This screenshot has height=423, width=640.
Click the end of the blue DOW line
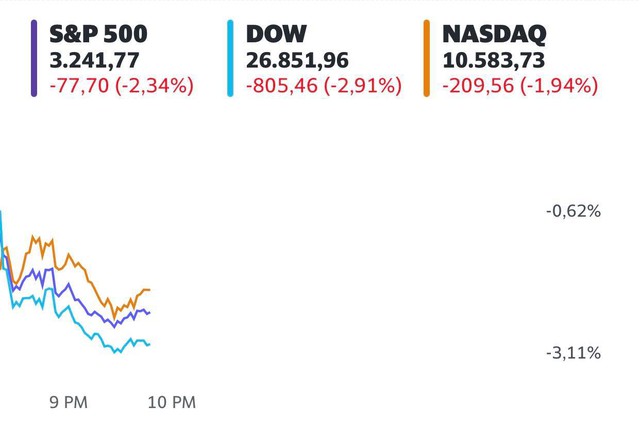click(x=149, y=345)
